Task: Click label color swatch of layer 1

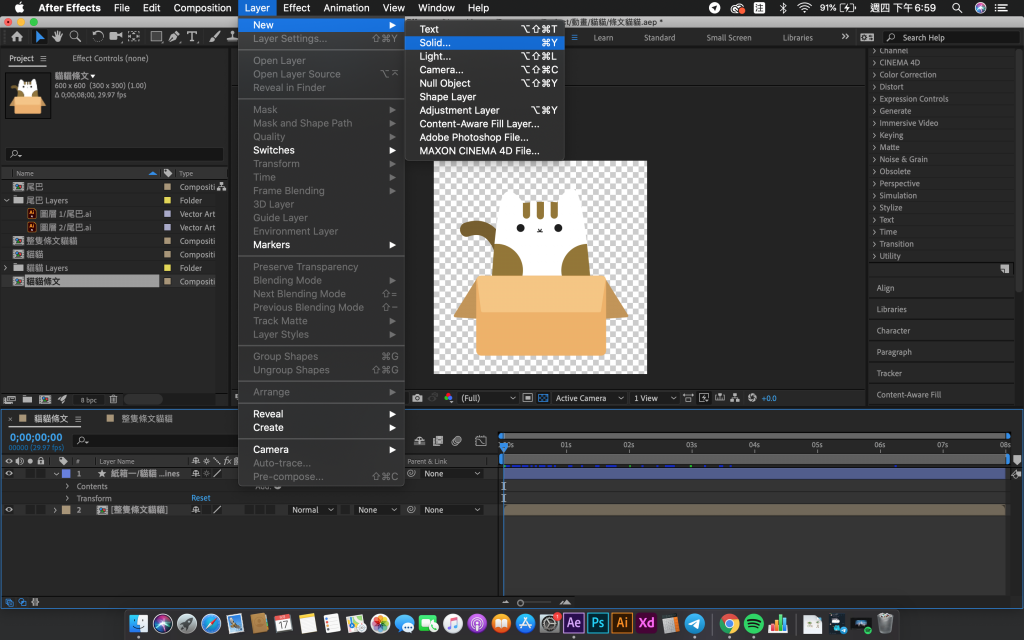Action: [66, 473]
